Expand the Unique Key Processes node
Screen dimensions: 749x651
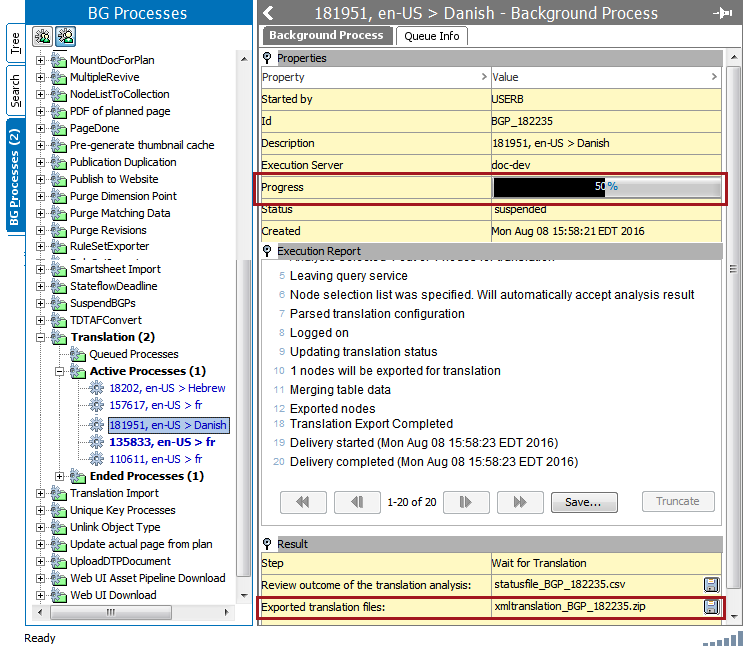pos(41,511)
